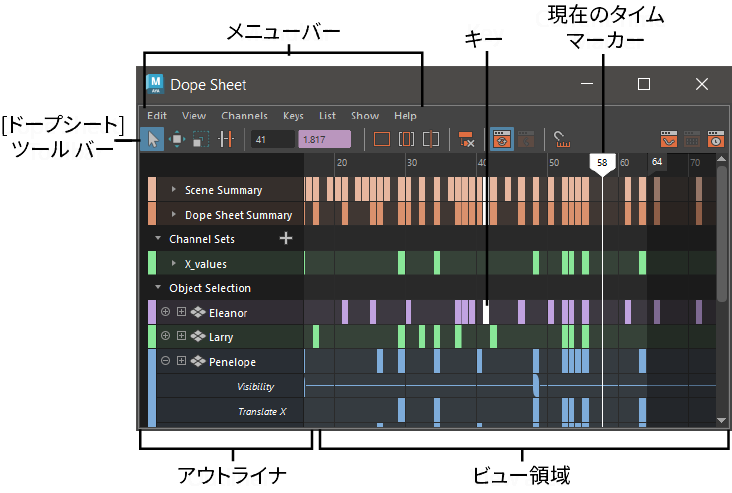Add a new channel set with plus button
This screenshot has width=732, height=493.
pyautogui.click(x=286, y=238)
